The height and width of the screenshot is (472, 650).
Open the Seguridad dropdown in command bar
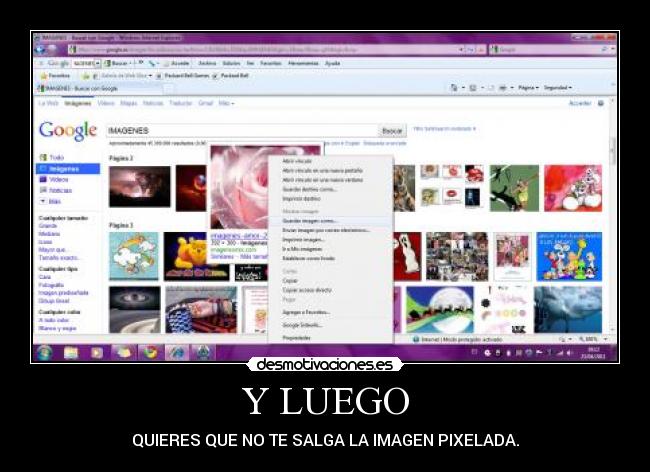[x=558, y=88]
